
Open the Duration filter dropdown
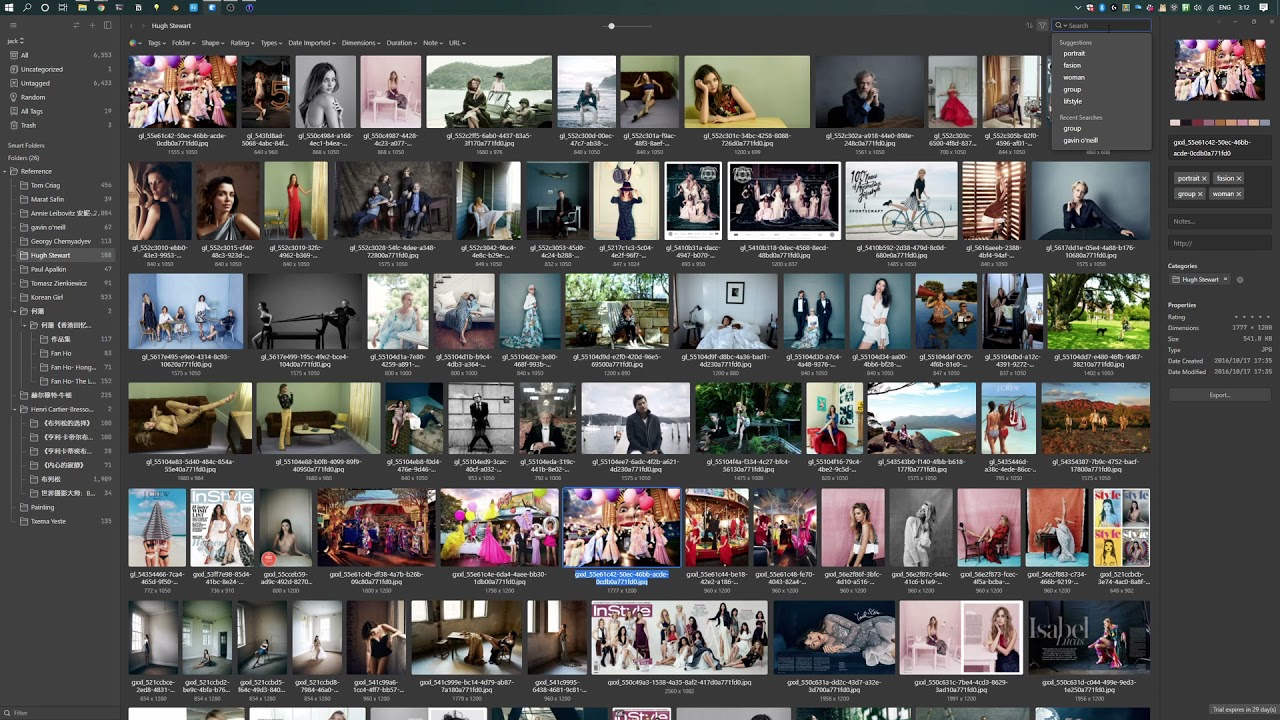coord(402,43)
